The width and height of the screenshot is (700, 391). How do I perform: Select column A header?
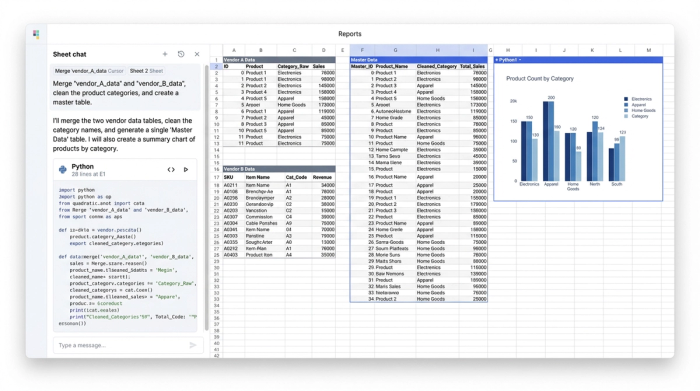click(233, 50)
